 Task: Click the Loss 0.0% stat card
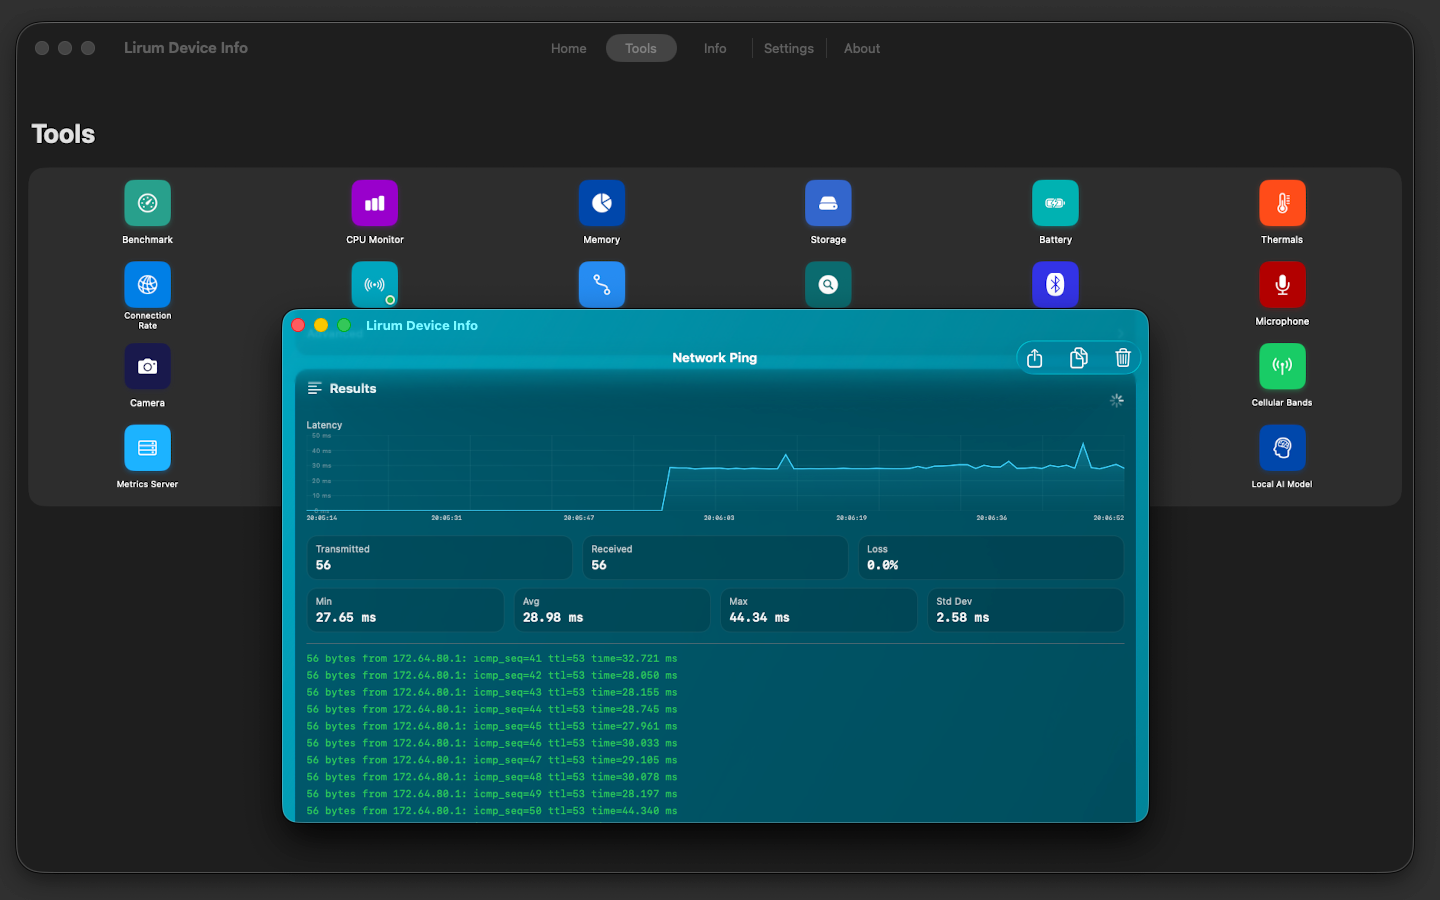991,558
